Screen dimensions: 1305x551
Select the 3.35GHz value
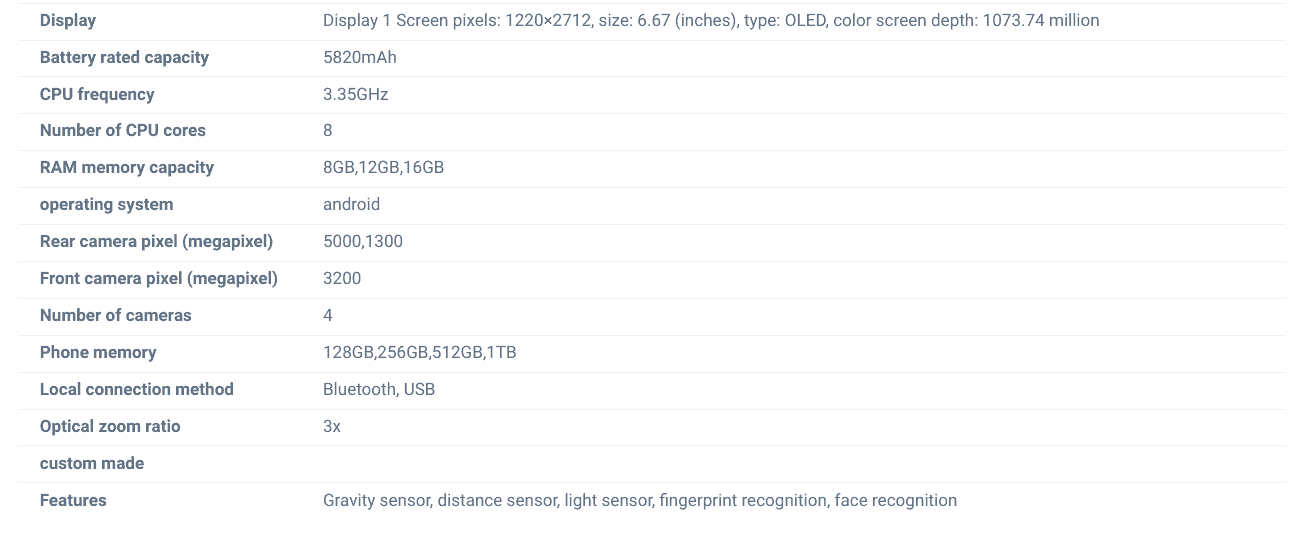point(355,94)
